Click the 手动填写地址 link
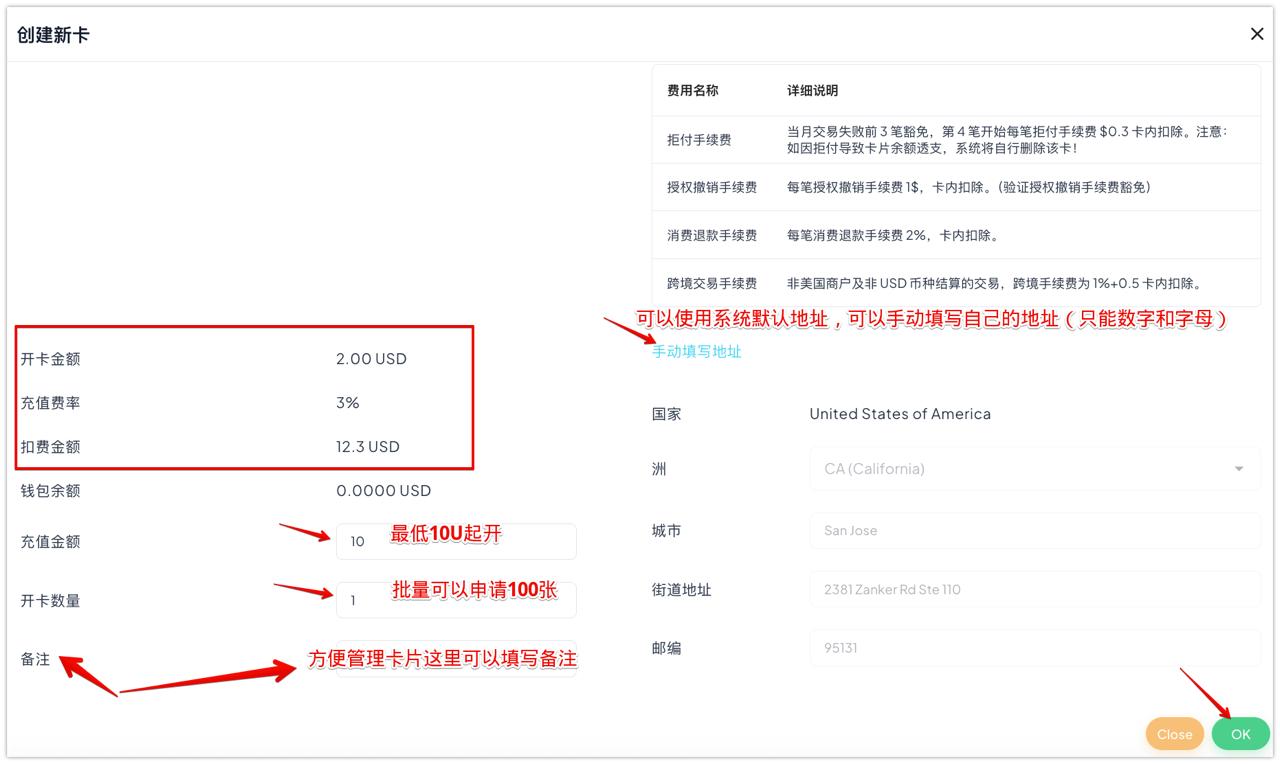Viewport: 1280px width, 764px height. (696, 352)
